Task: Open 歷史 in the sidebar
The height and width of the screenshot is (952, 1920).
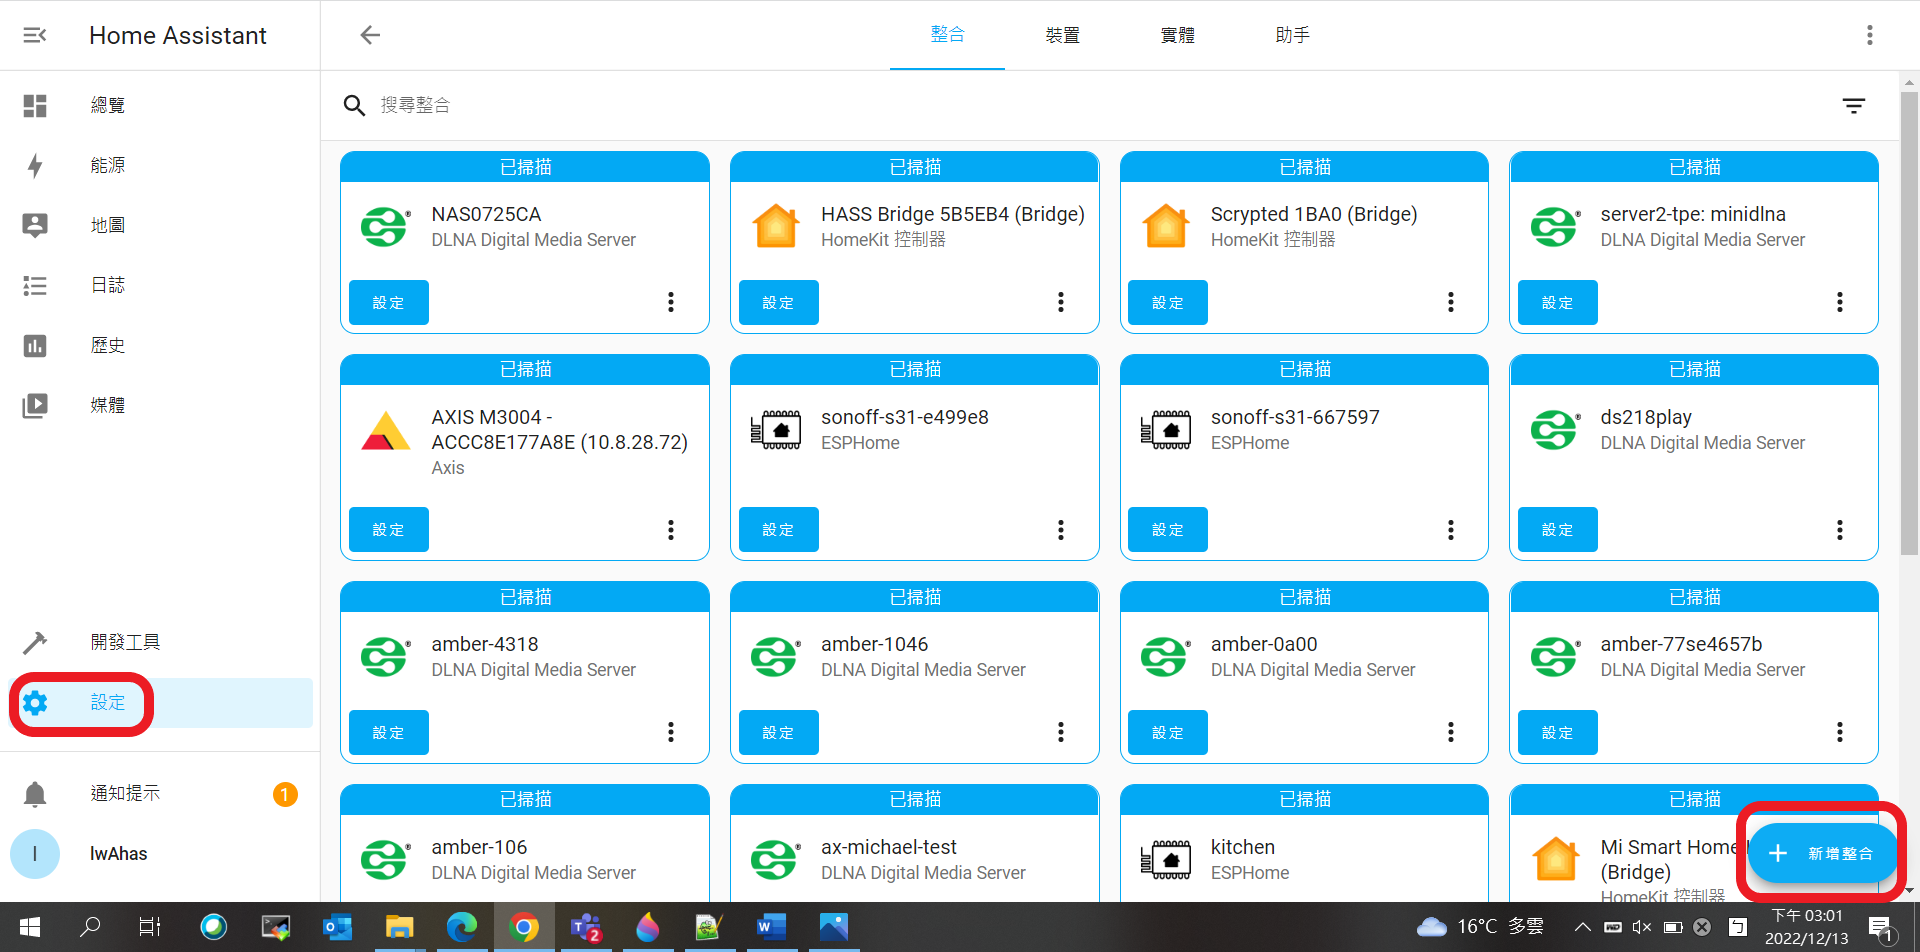Action: (x=160, y=345)
